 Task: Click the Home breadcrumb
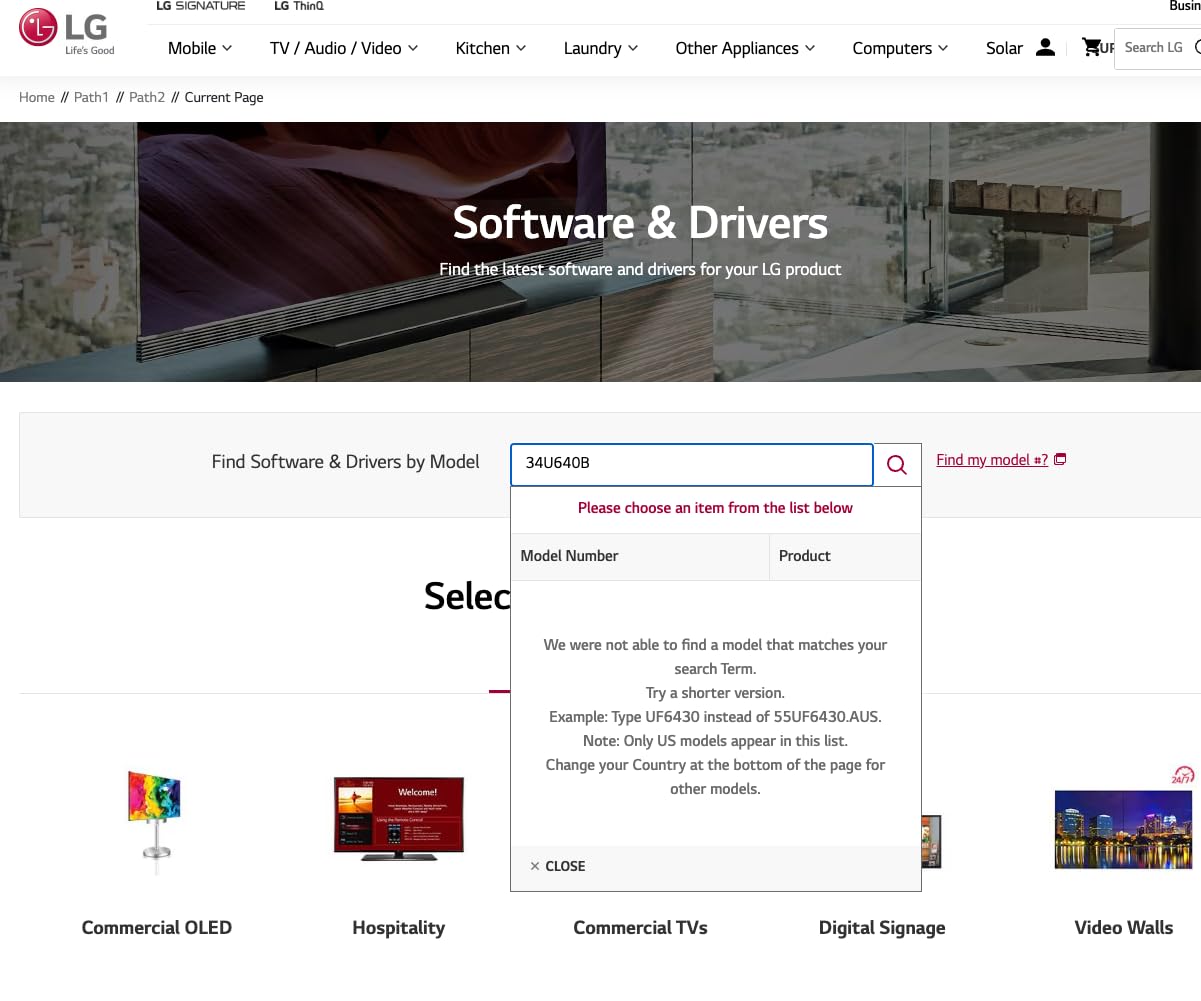[x=37, y=97]
